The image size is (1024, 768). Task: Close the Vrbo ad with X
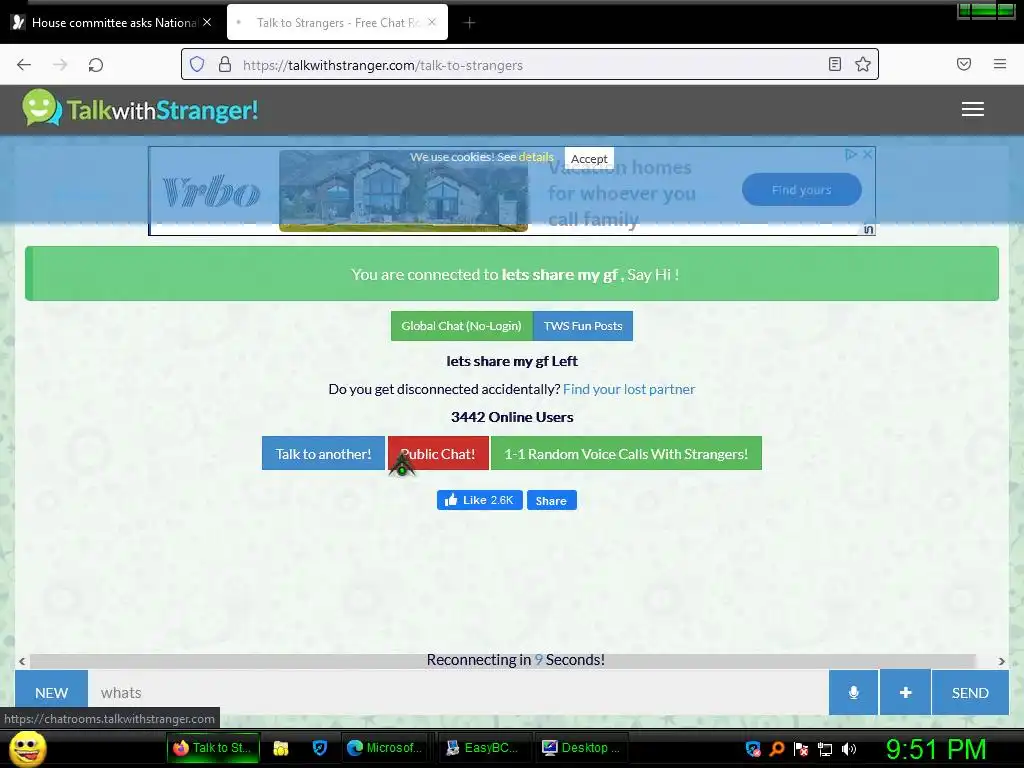(x=867, y=155)
